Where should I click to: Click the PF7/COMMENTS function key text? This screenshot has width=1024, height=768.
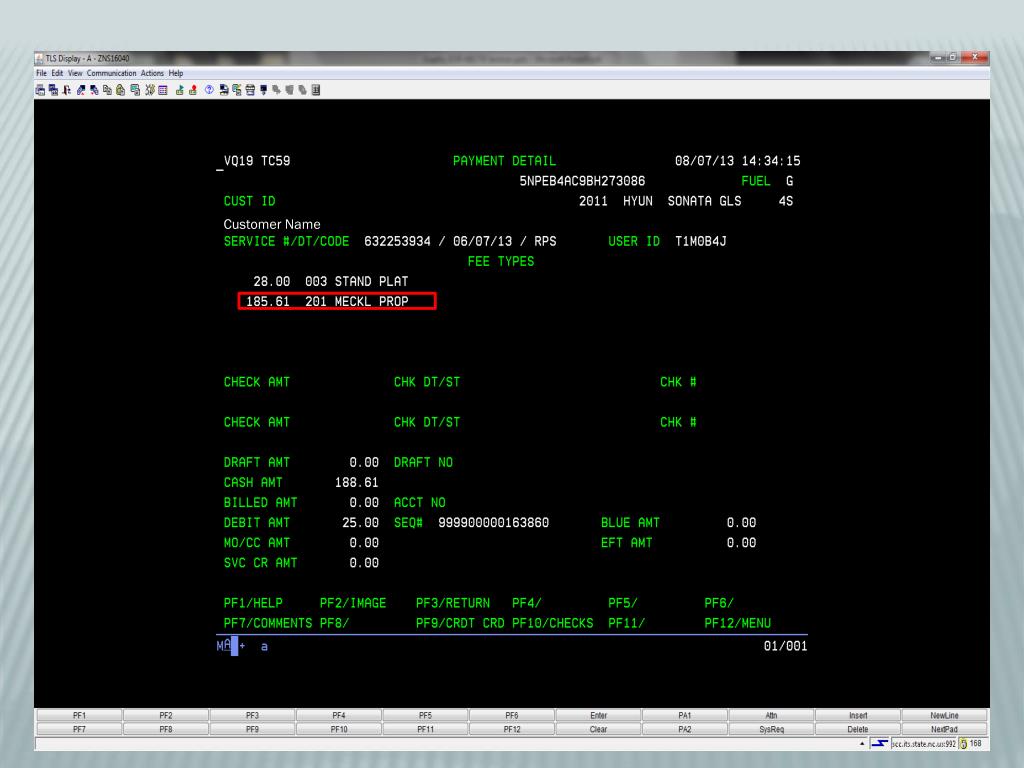pos(268,623)
